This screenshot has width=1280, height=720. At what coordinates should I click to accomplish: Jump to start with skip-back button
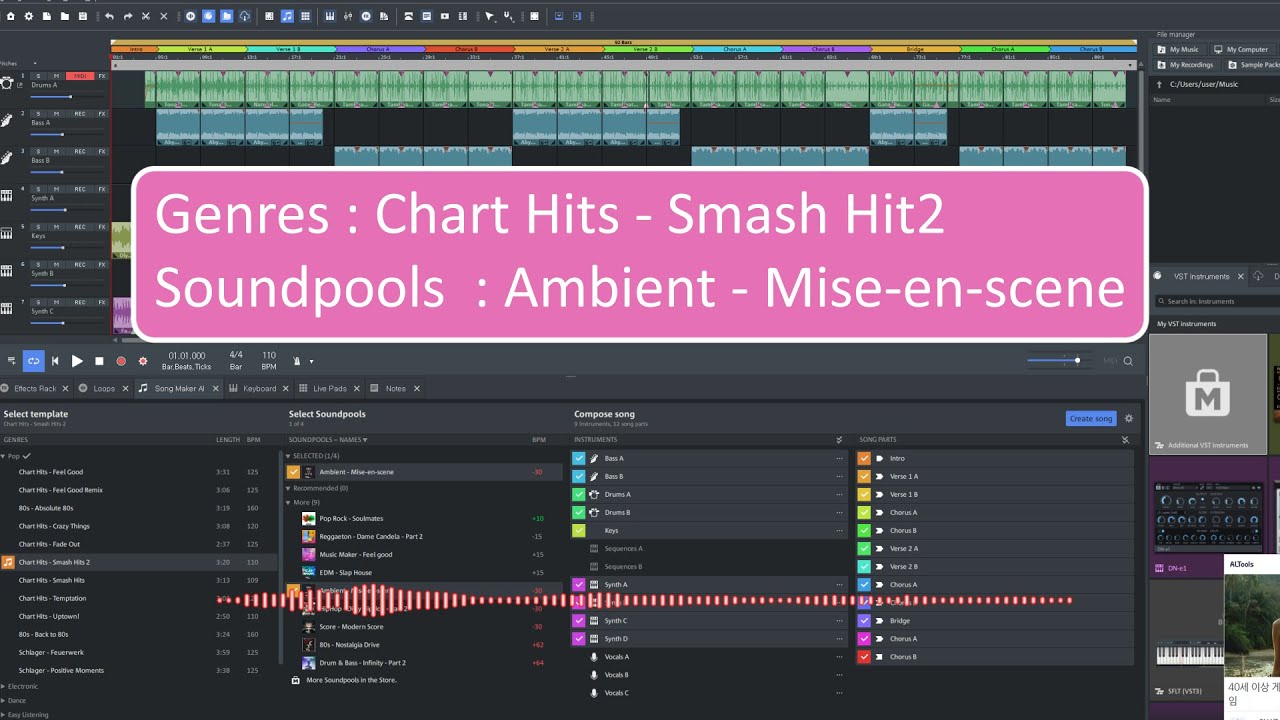coord(55,361)
